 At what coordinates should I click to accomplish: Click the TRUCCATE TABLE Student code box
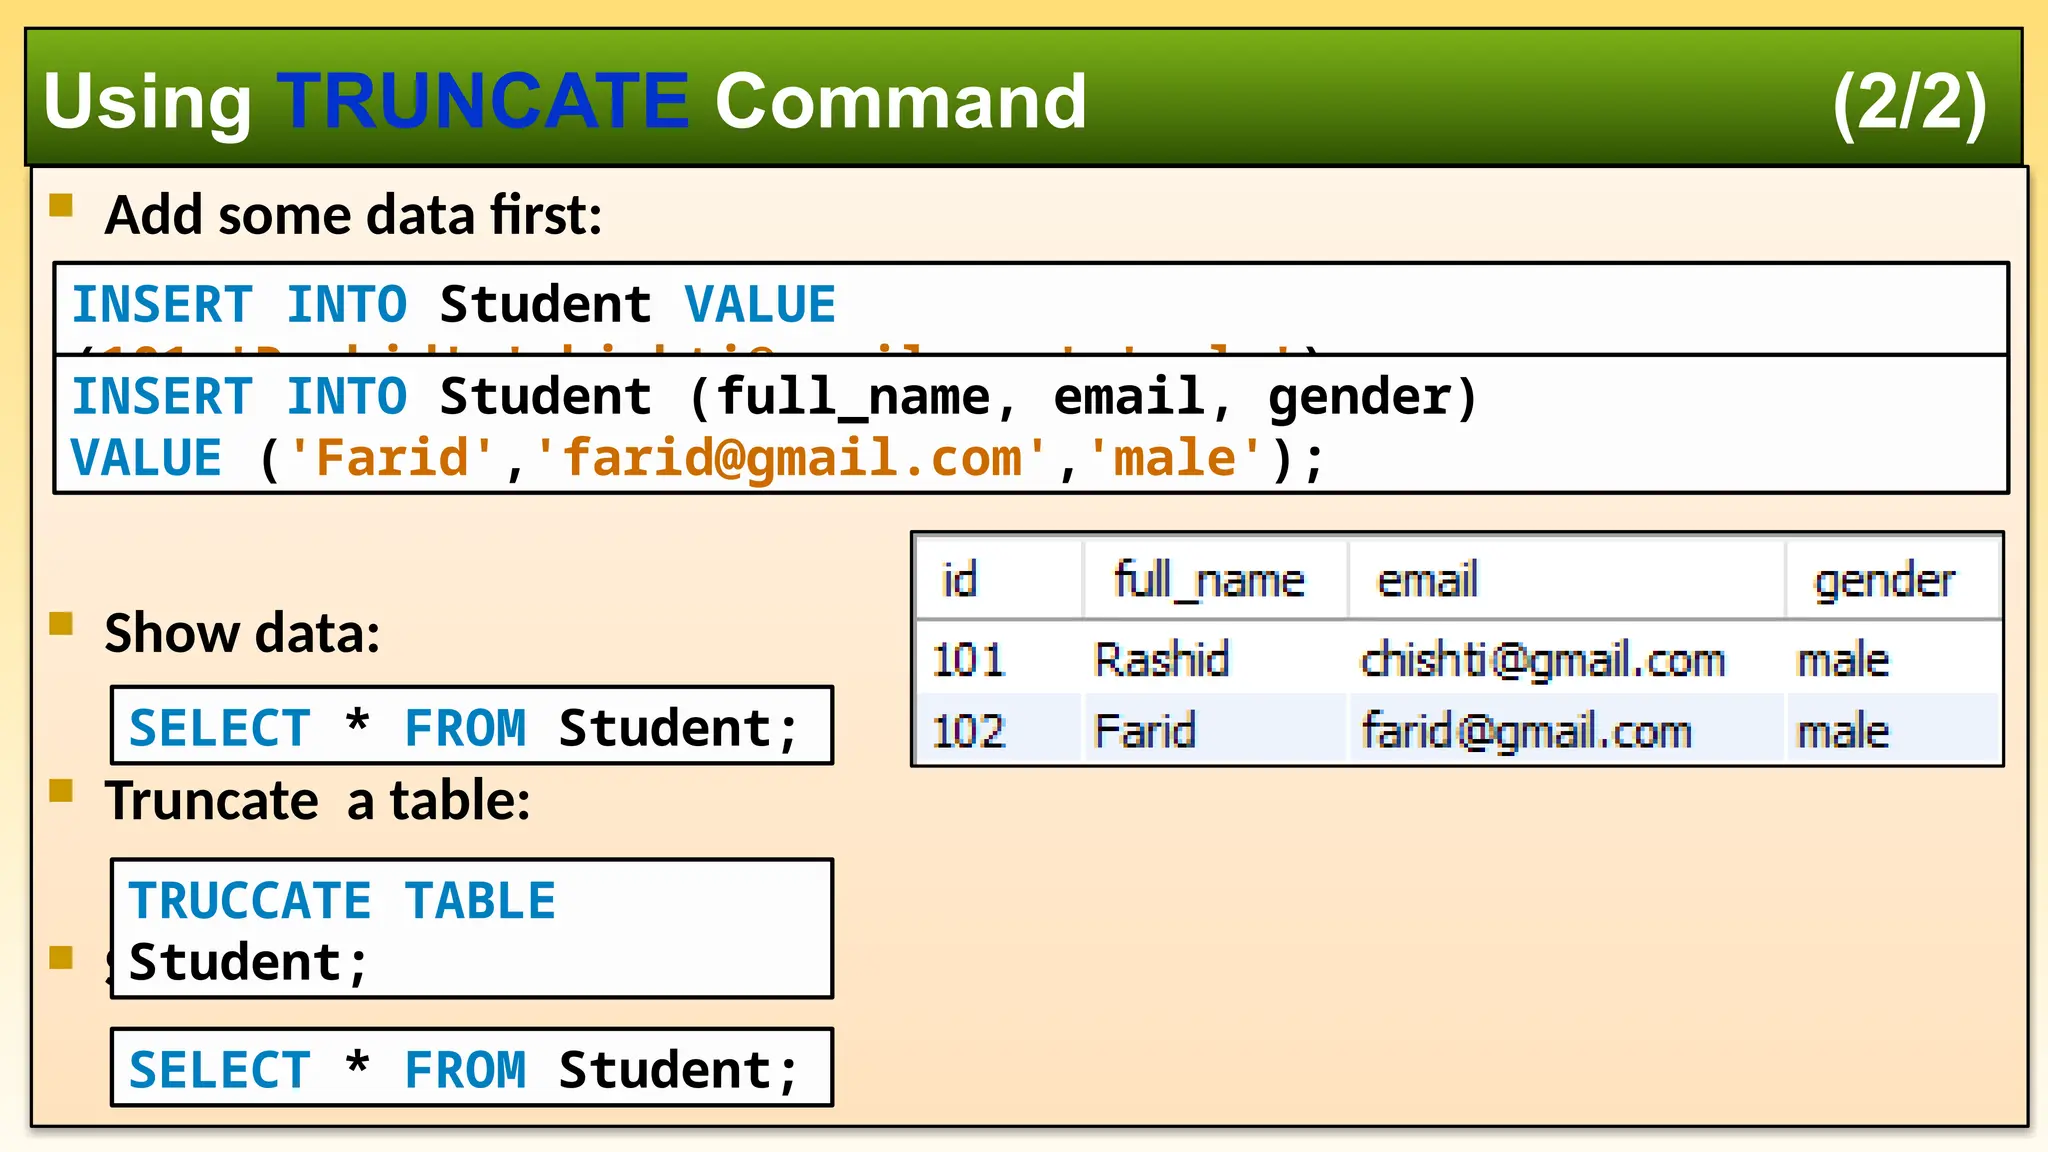pos(471,929)
